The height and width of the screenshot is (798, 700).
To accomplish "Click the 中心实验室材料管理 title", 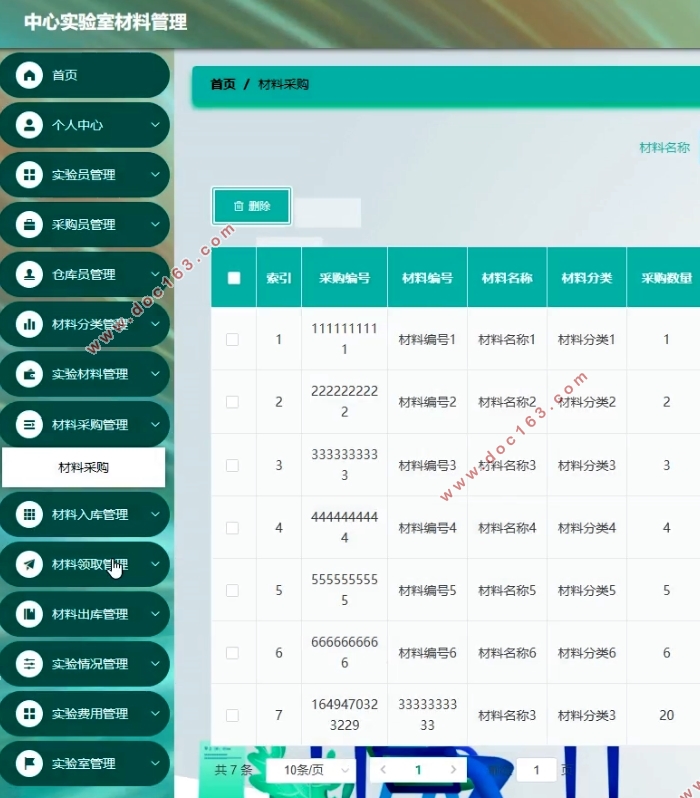I will 105,22.
